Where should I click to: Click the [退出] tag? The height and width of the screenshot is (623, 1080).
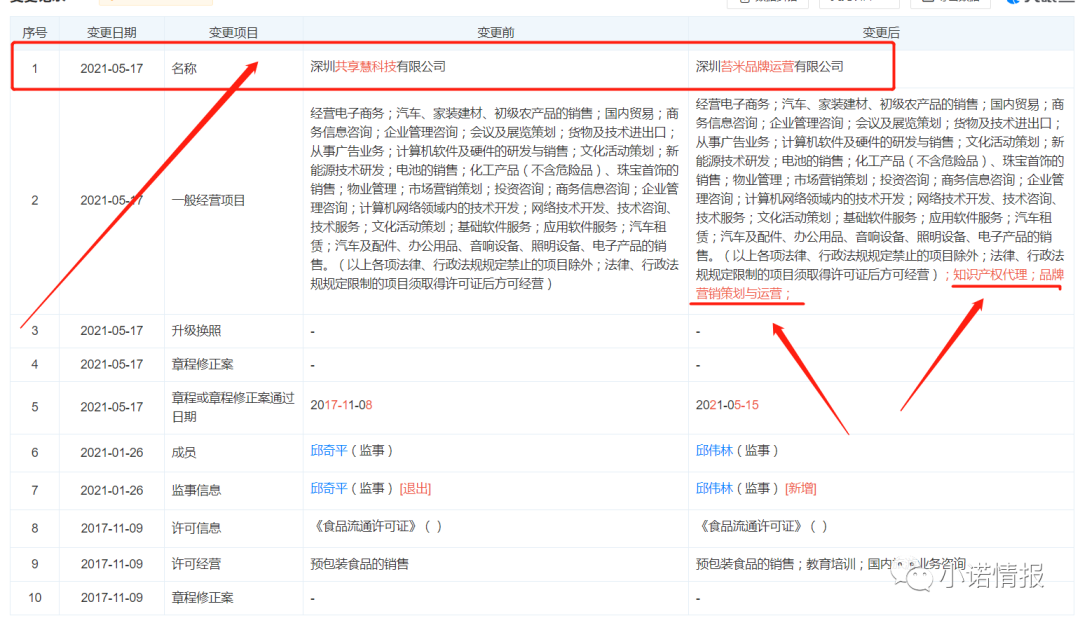pyautogui.click(x=415, y=489)
